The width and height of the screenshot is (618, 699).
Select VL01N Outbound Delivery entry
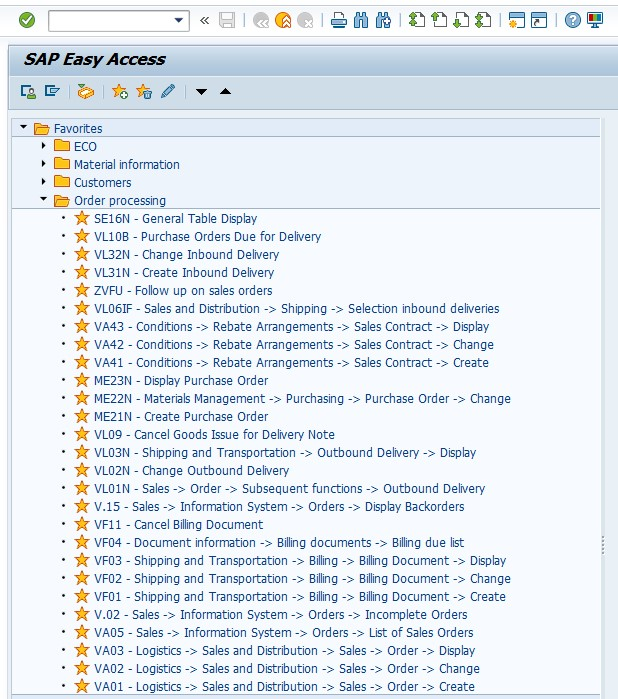point(289,489)
